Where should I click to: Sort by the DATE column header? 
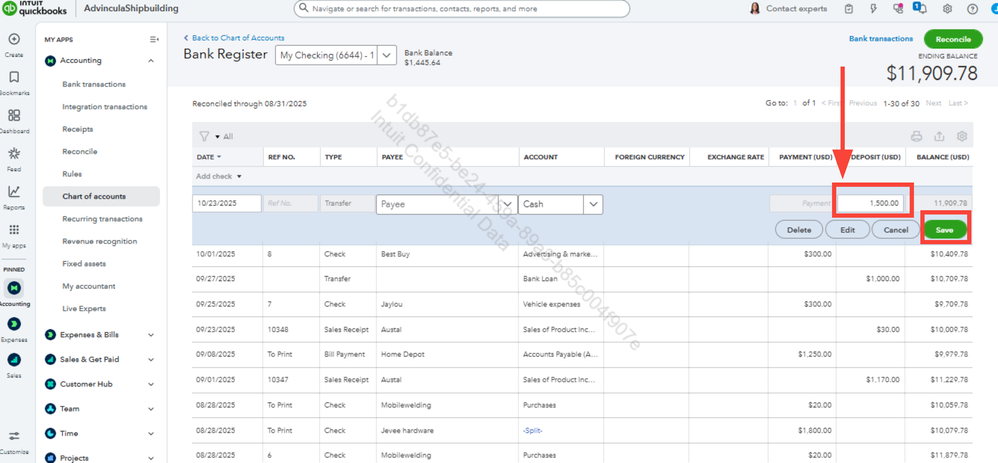point(209,157)
